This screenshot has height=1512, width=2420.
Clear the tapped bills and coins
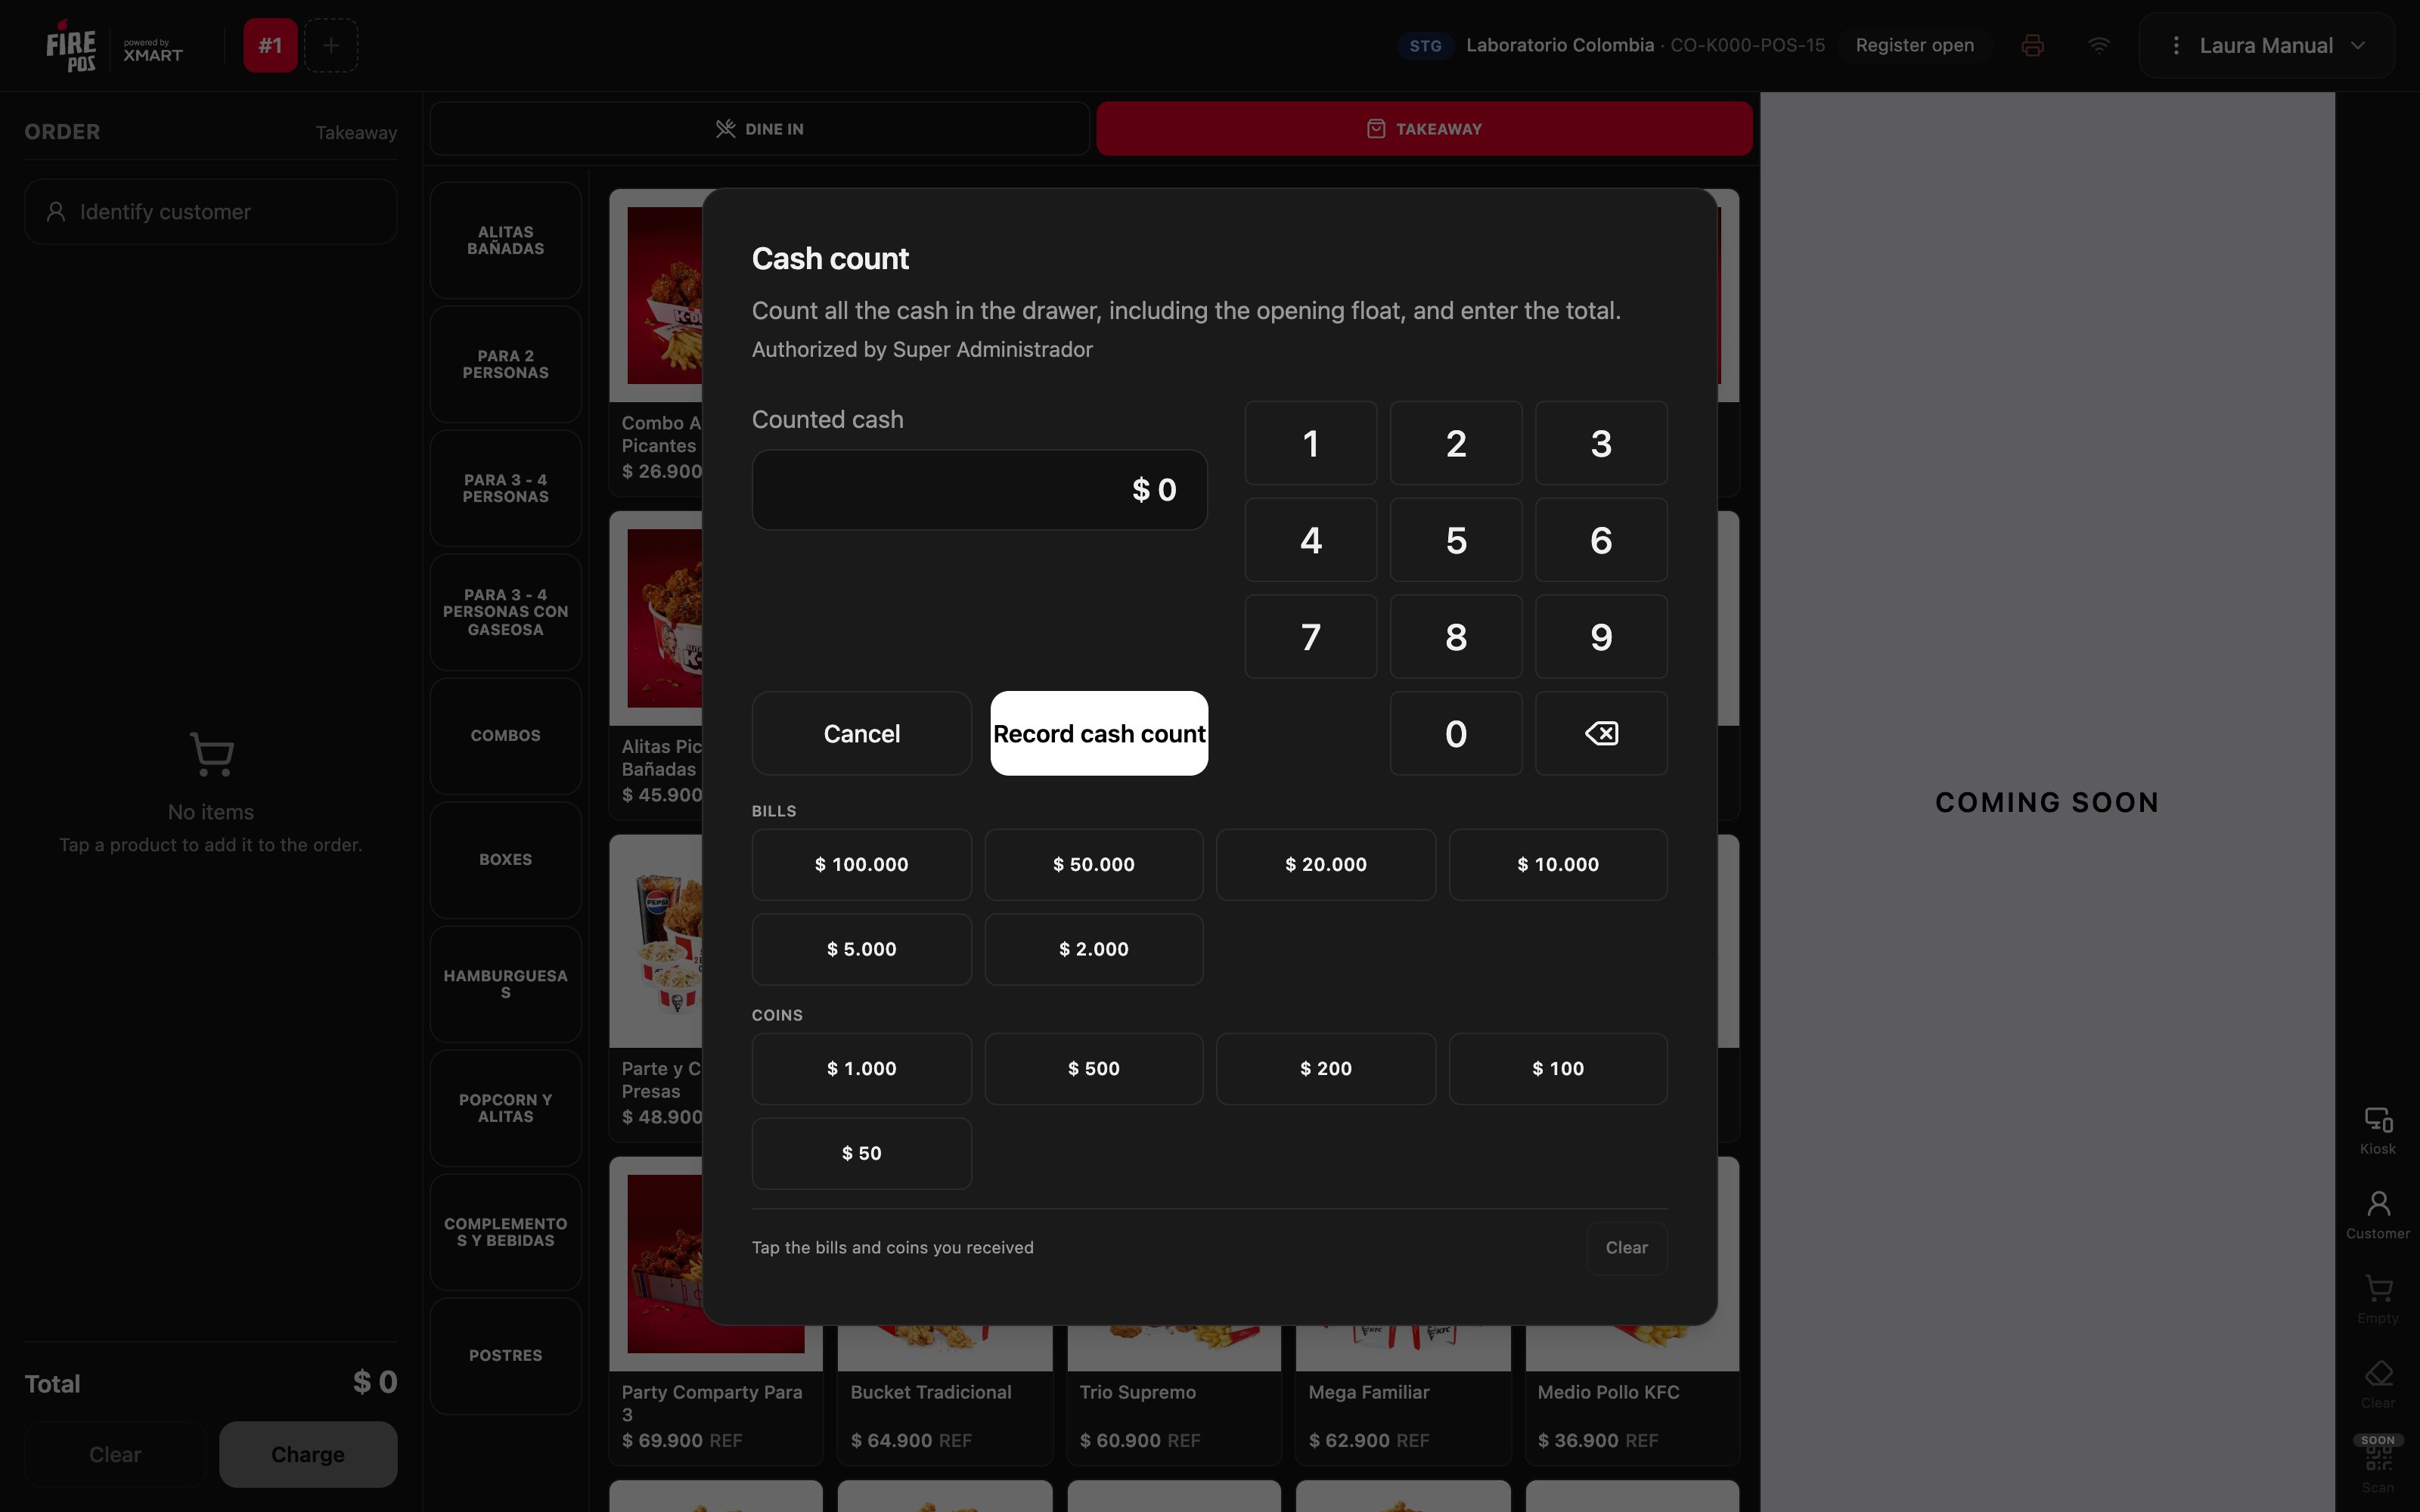[1627, 1248]
